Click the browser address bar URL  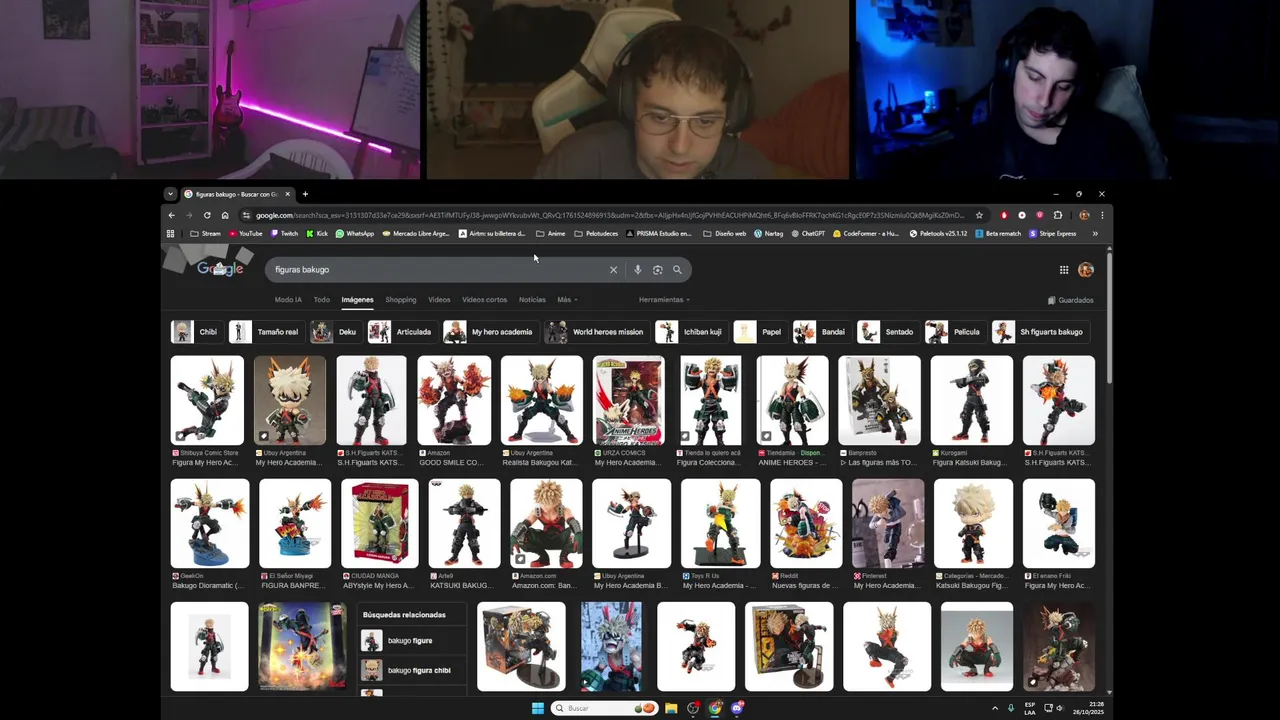[x=610, y=215]
